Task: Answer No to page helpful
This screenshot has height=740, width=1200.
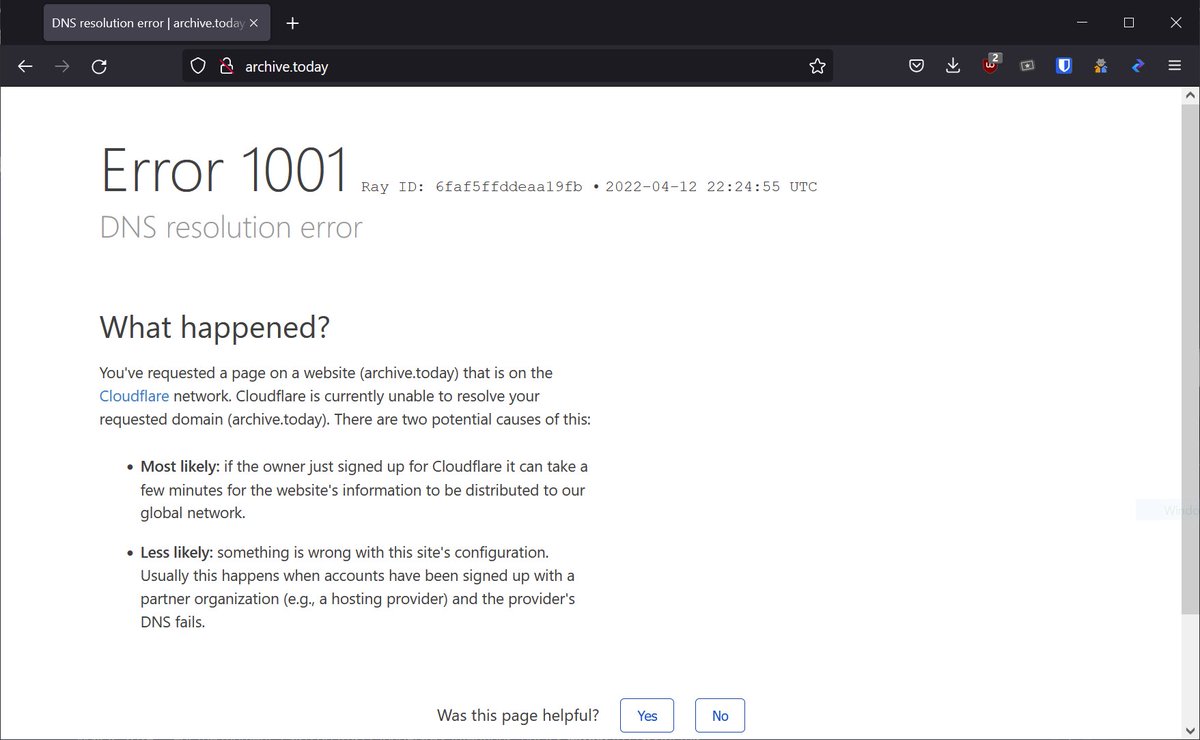Action: click(720, 716)
